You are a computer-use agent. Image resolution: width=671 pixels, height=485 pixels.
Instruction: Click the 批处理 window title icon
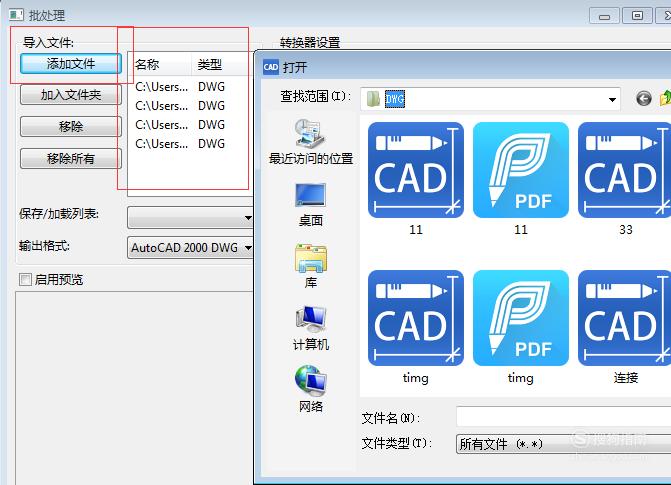[16, 15]
